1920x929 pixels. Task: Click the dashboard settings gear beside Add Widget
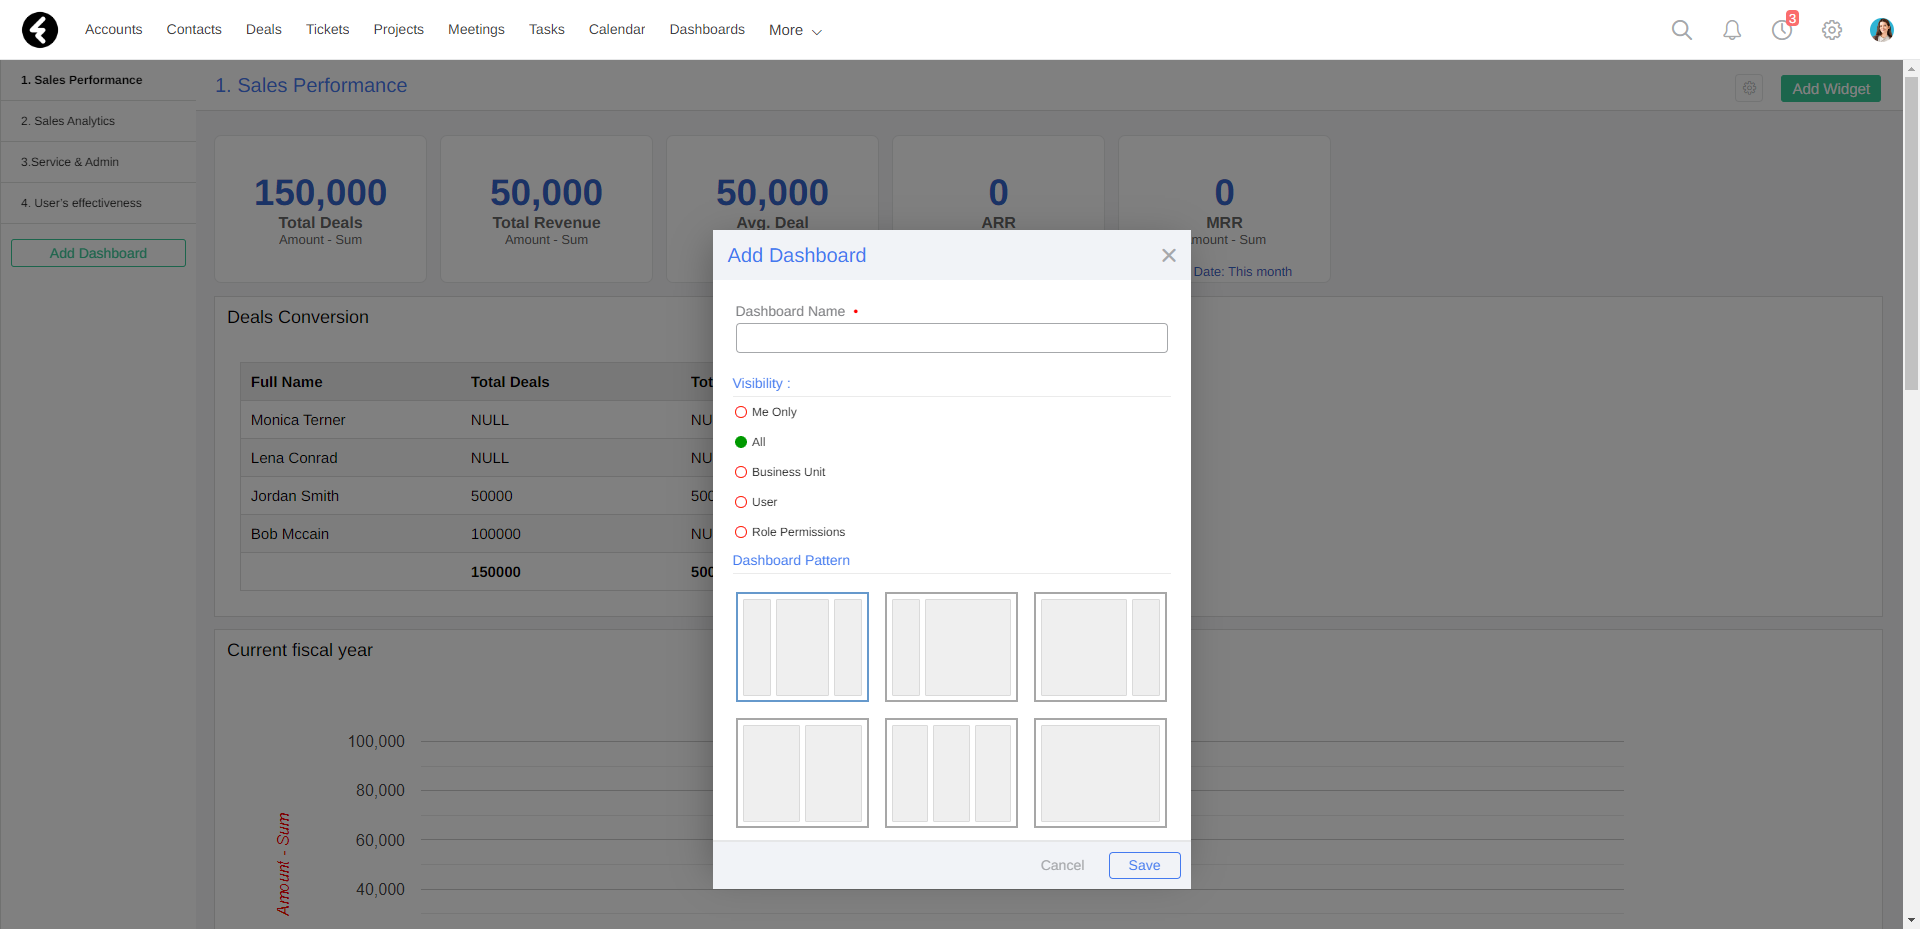1749,88
